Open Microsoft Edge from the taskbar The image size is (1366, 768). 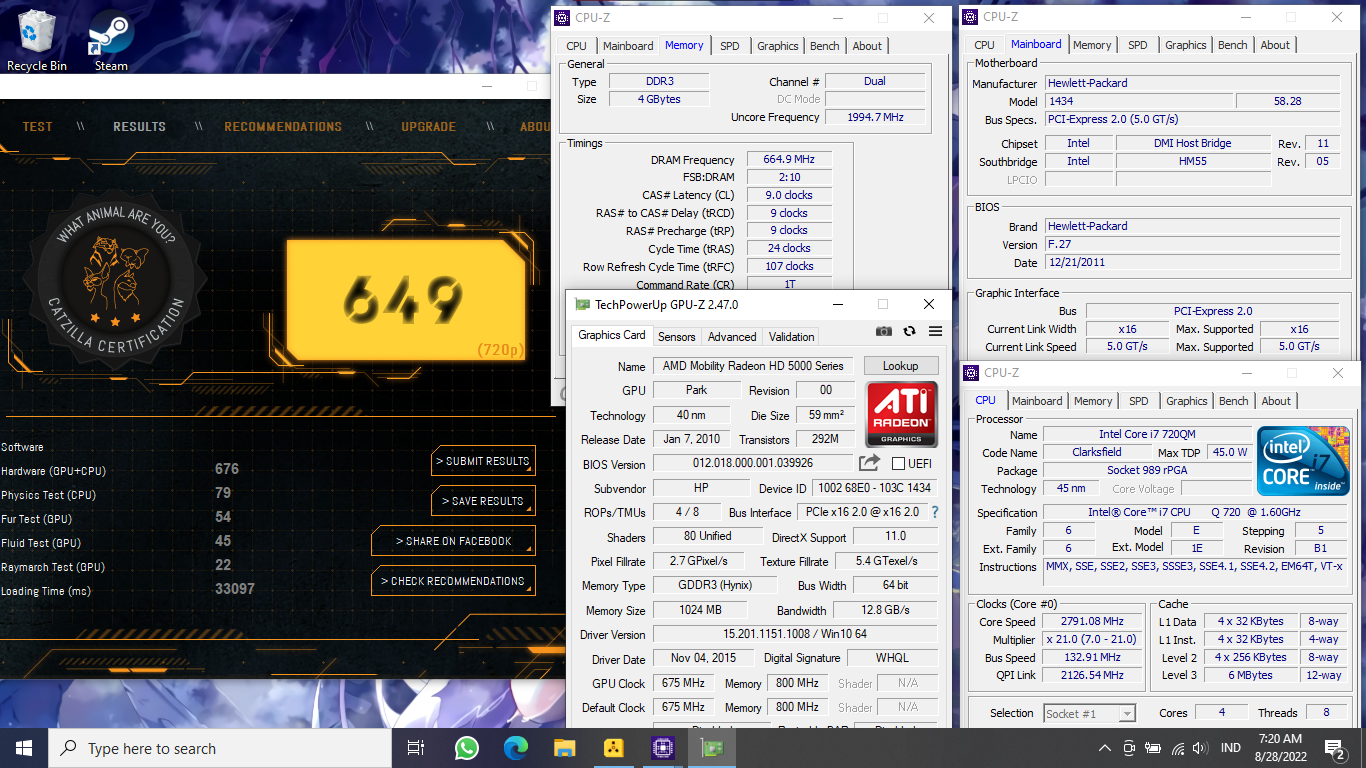click(x=515, y=748)
